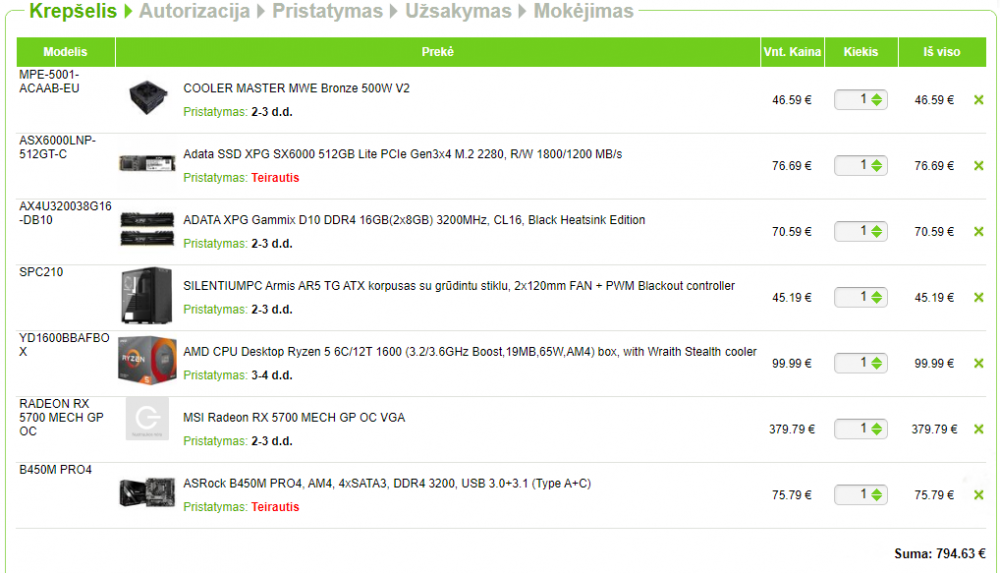Click the Modelis column header
Viewport: 1000px width, 573px height.
(x=66, y=52)
